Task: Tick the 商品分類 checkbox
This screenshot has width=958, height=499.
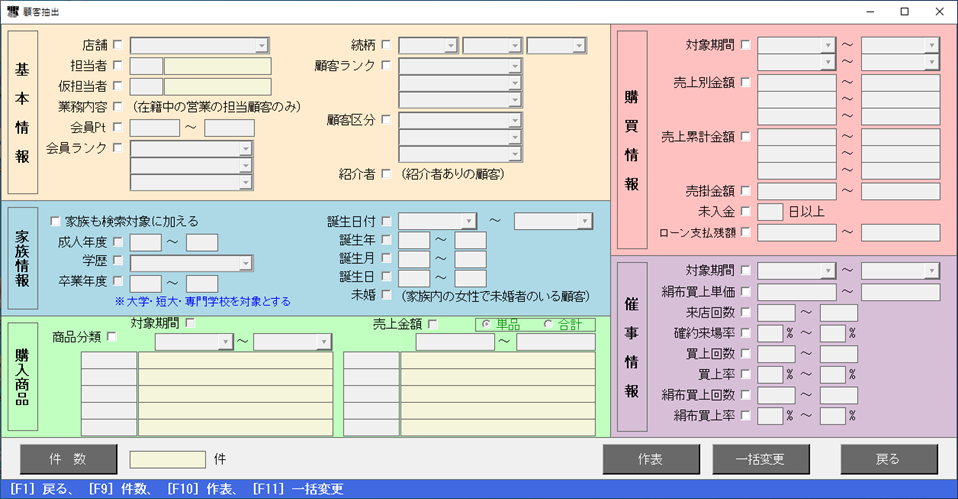Action: tap(112, 337)
